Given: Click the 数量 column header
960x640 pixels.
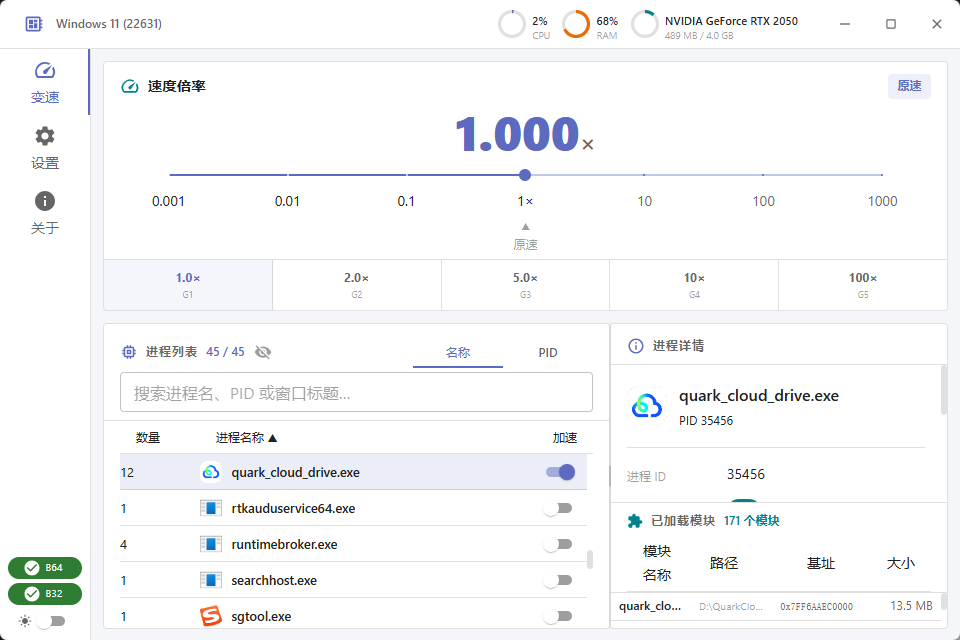Looking at the screenshot, I should (x=148, y=438).
